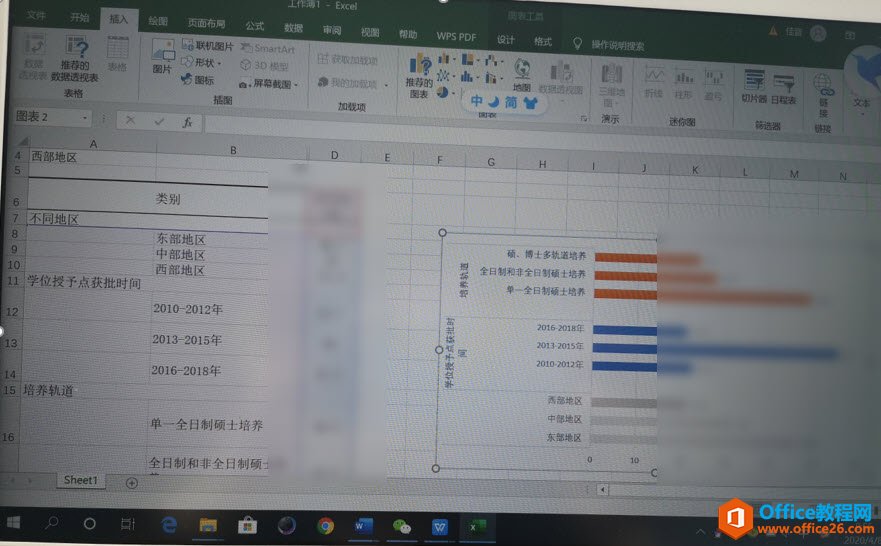Insert a 盈亏 sparkline
Viewport: 881px width, 546px height.
(x=714, y=85)
